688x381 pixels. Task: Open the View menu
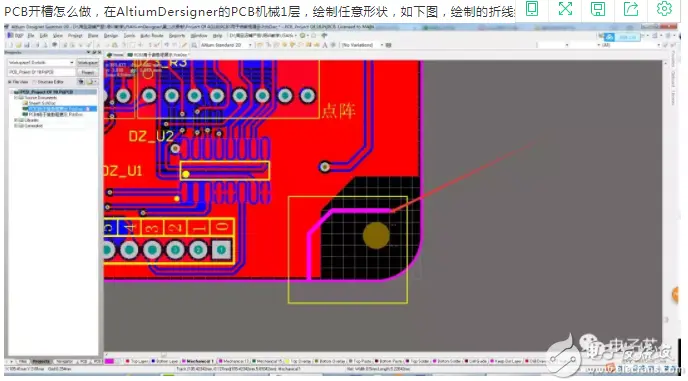click(57, 35)
